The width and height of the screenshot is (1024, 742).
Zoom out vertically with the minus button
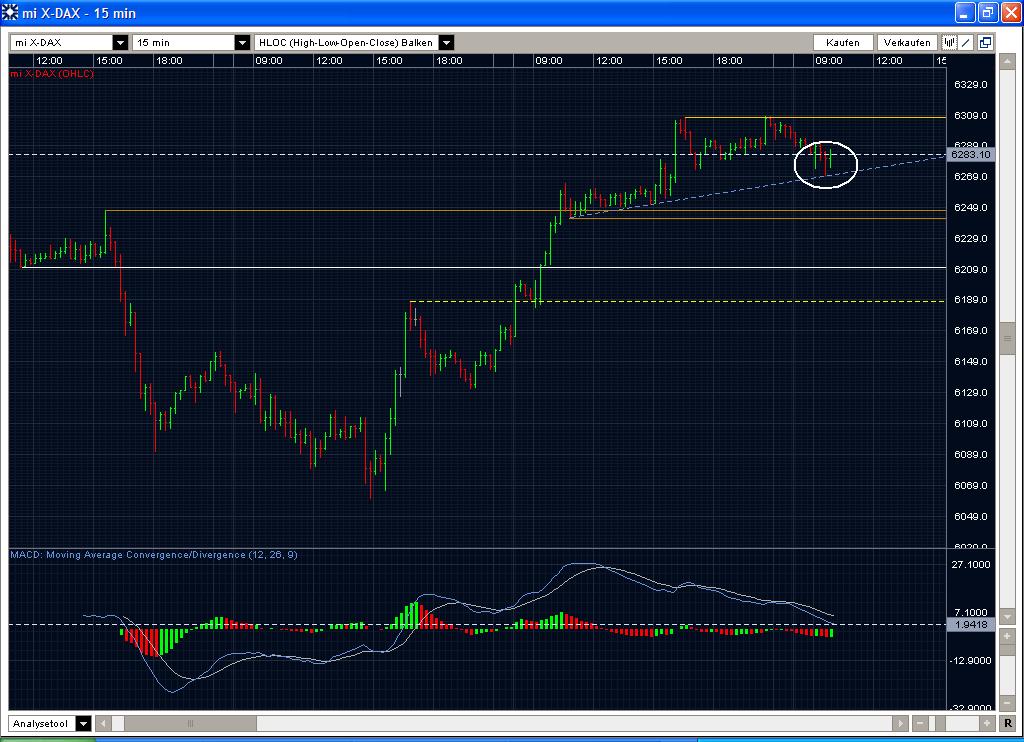(x=1007, y=703)
